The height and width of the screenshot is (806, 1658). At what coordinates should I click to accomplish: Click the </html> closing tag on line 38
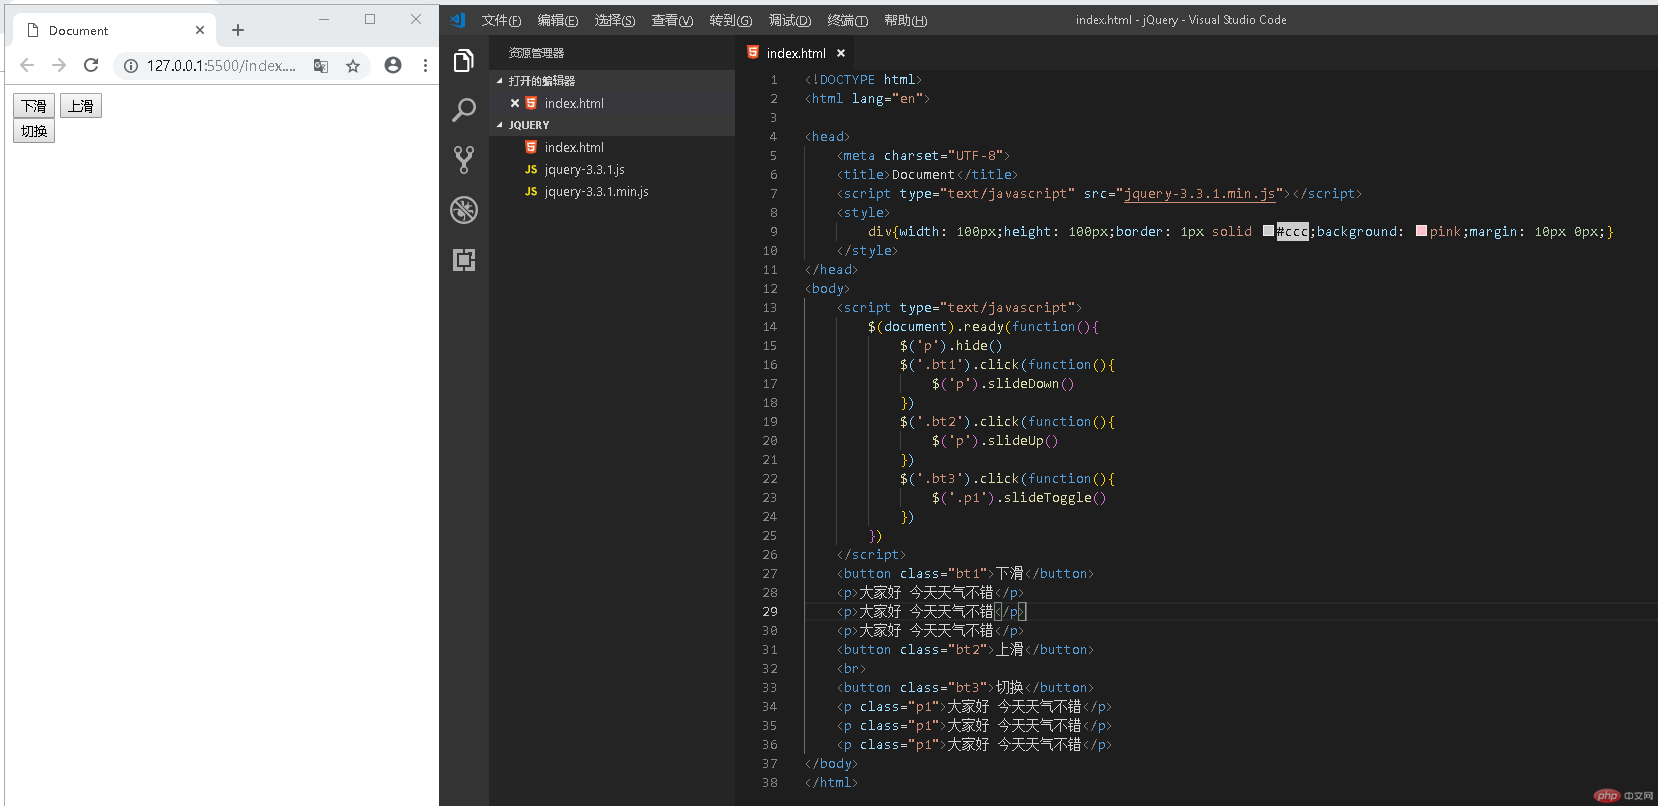pos(831,783)
